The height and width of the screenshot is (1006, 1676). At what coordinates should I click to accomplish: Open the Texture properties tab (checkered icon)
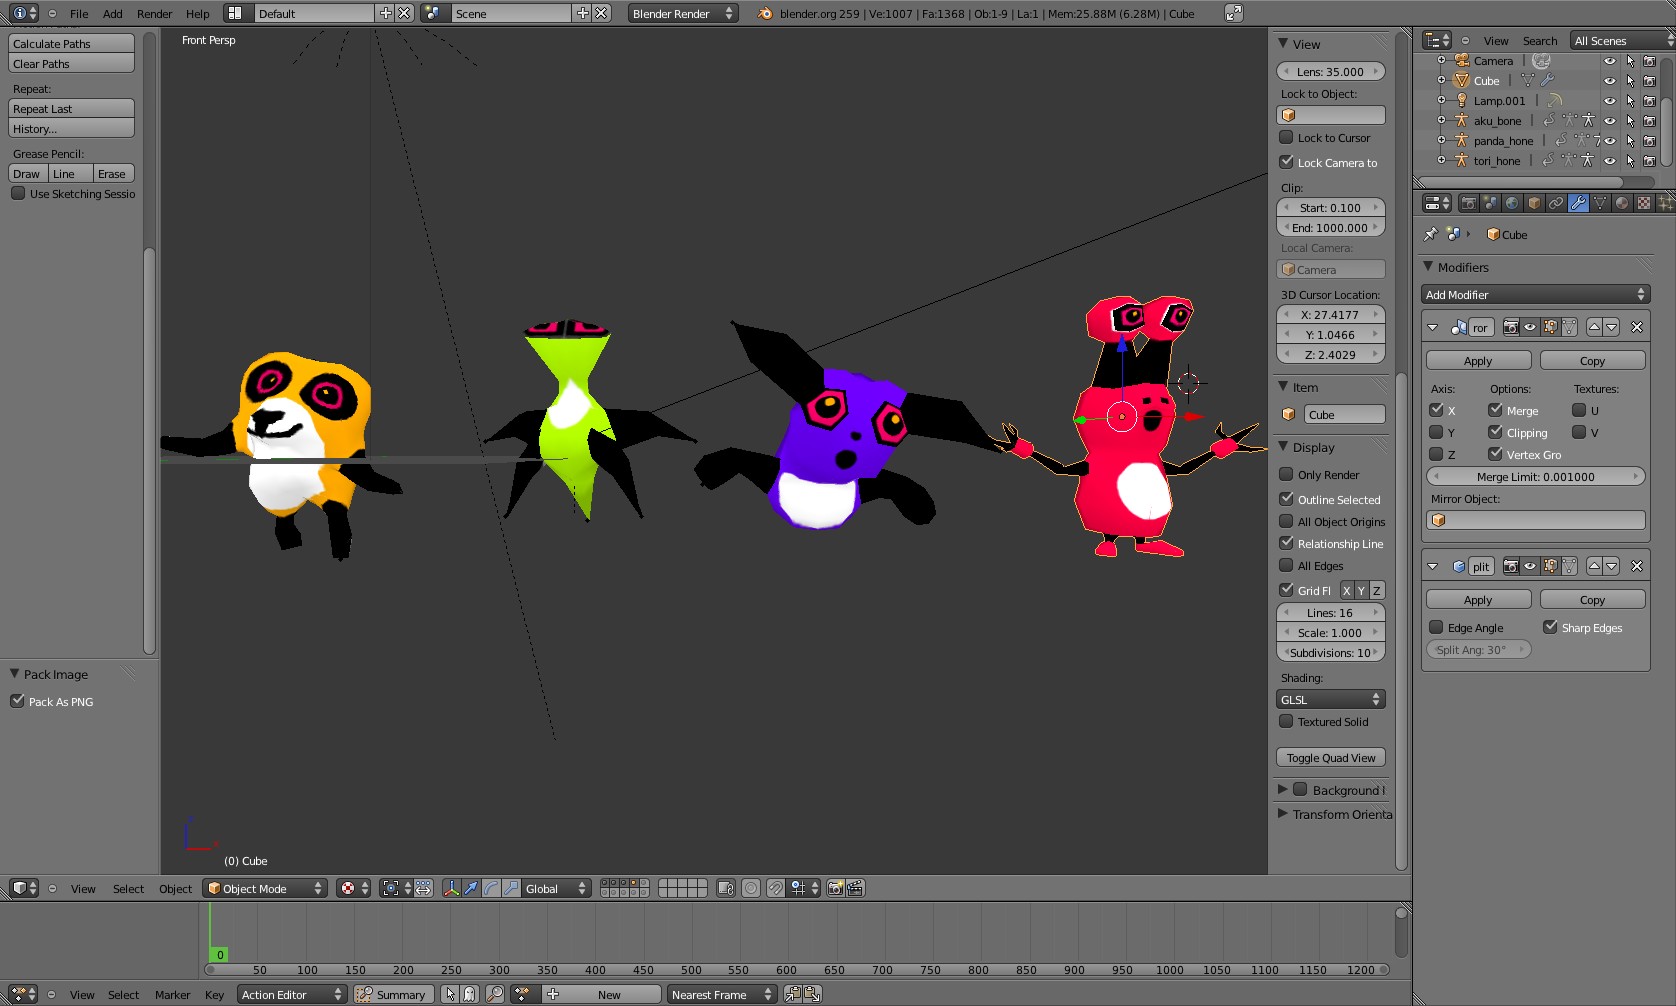pyautogui.click(x=1645, y=203)
